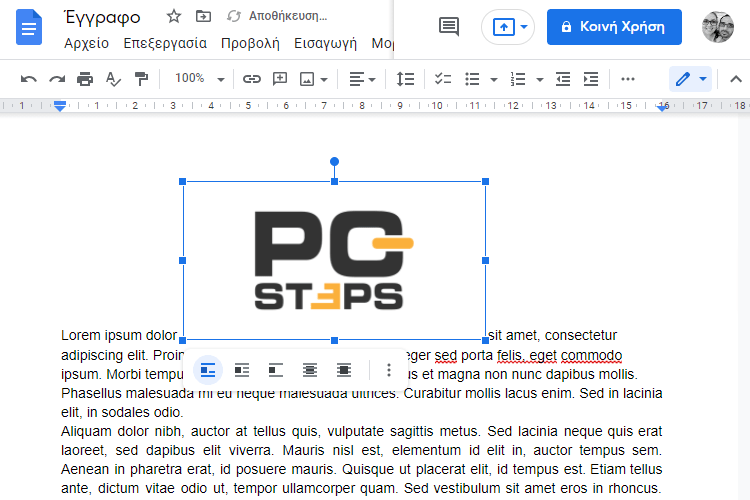The width and height of the screenshot is (750, 500).
Task: Click the Undo toolbar icon
Action: click(29, 79)
